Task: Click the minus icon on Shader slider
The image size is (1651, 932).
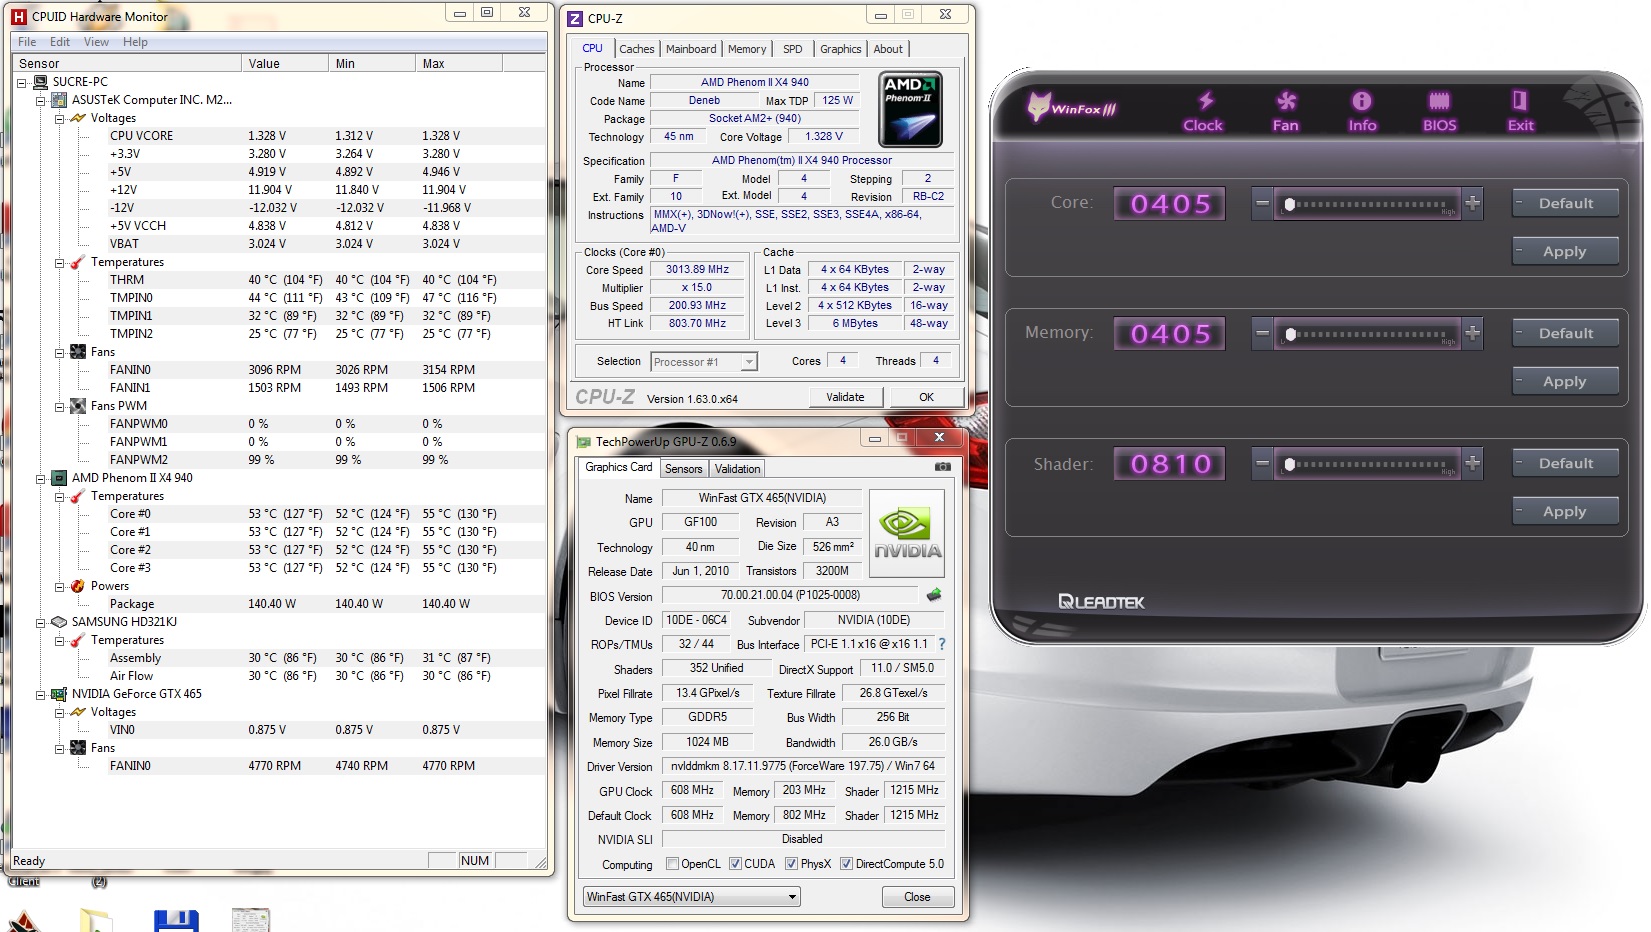Action: point(1262,463)
